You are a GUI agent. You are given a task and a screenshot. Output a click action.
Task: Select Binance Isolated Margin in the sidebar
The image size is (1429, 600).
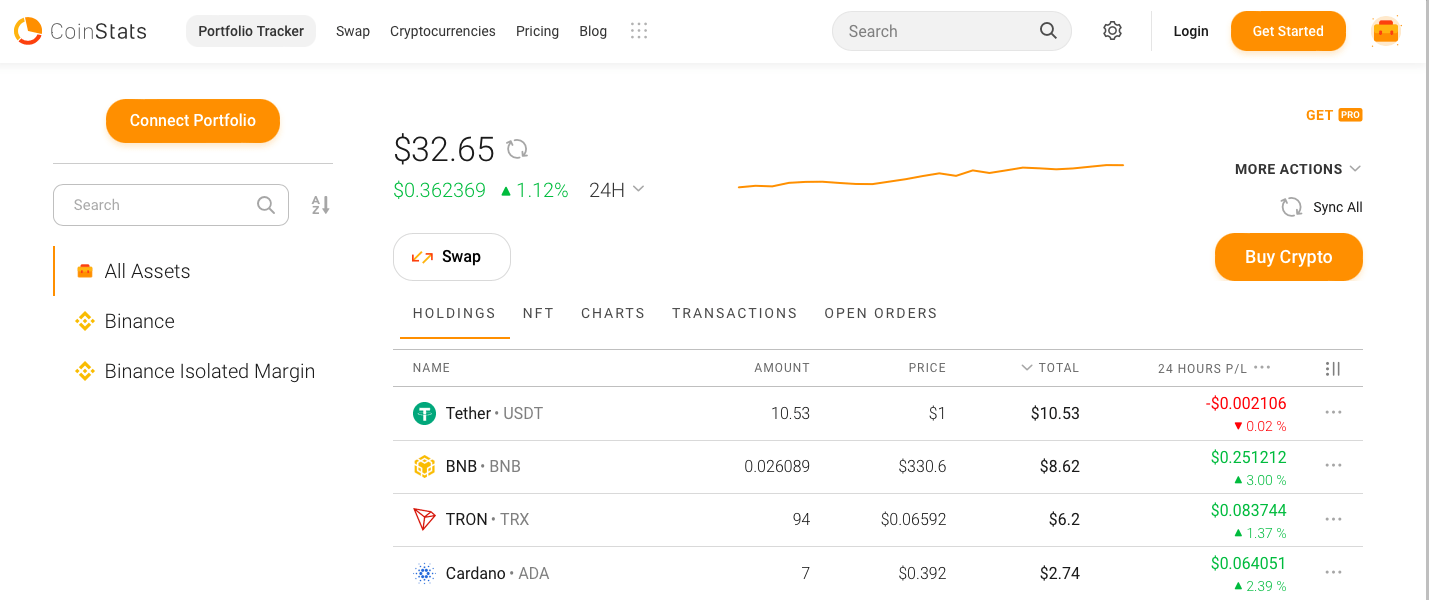pyautogui.click(x=209, y=371)
